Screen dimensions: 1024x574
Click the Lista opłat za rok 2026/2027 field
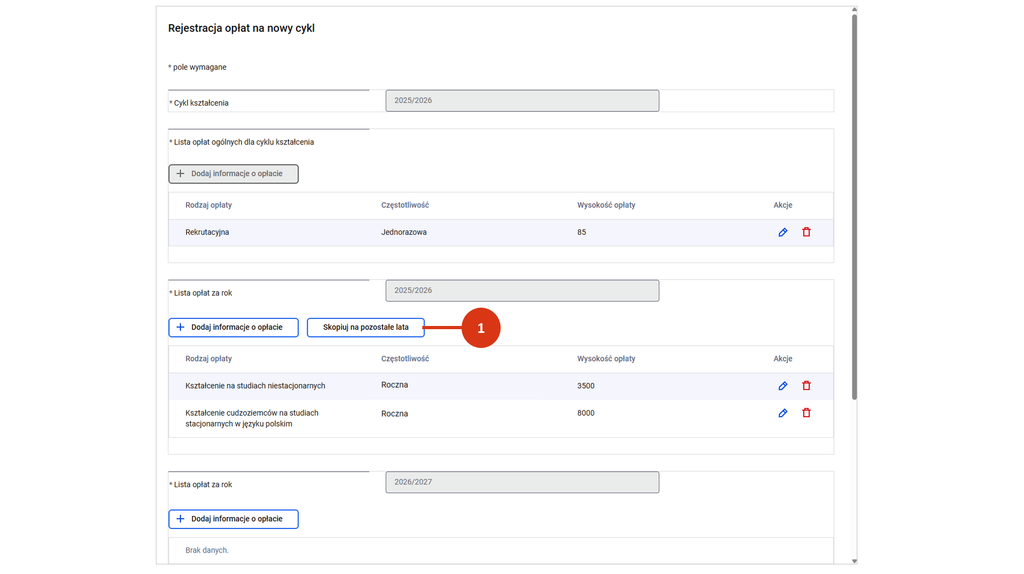coord(522,482)
